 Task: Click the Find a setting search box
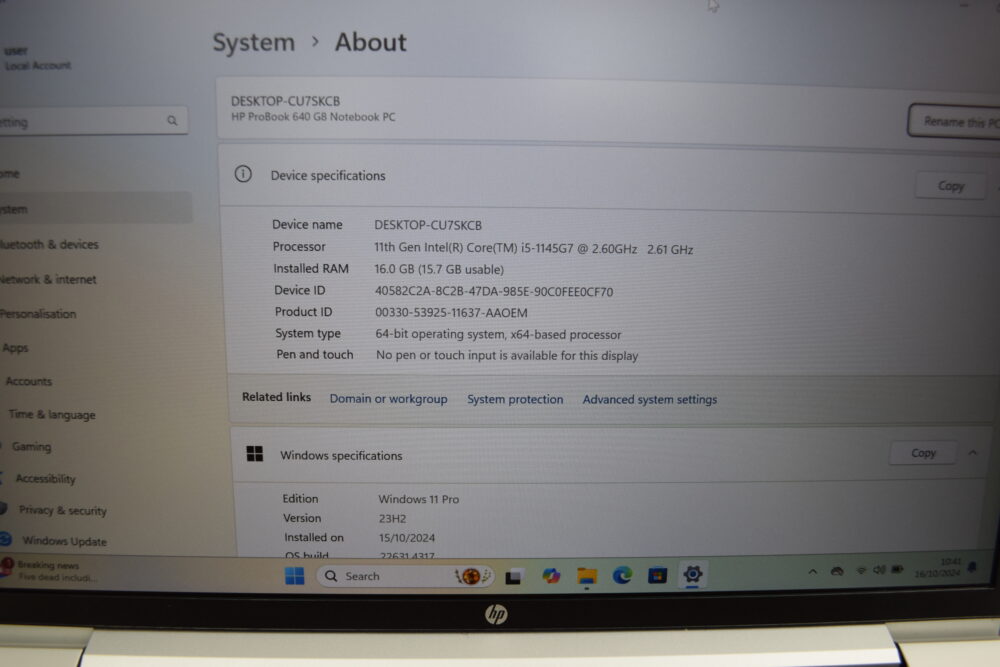pos(94,121)
